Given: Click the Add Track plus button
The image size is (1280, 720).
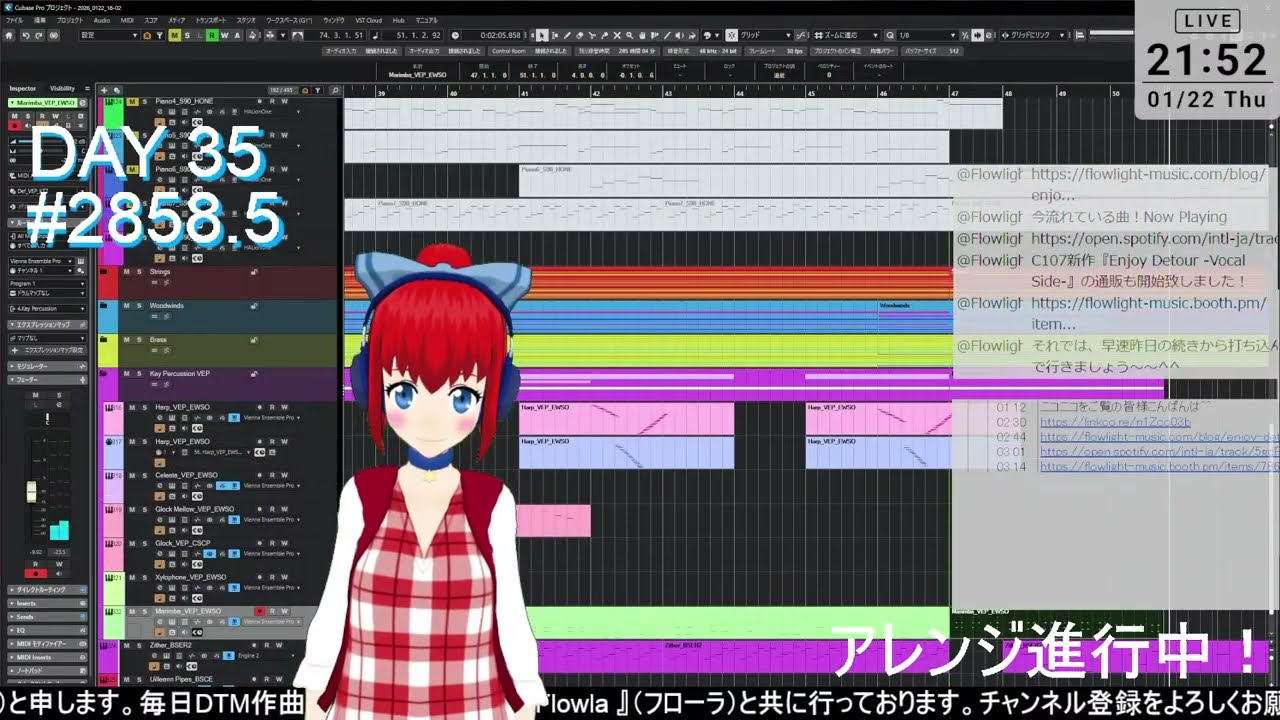Looking at the screenshot, I should point(104,90).
